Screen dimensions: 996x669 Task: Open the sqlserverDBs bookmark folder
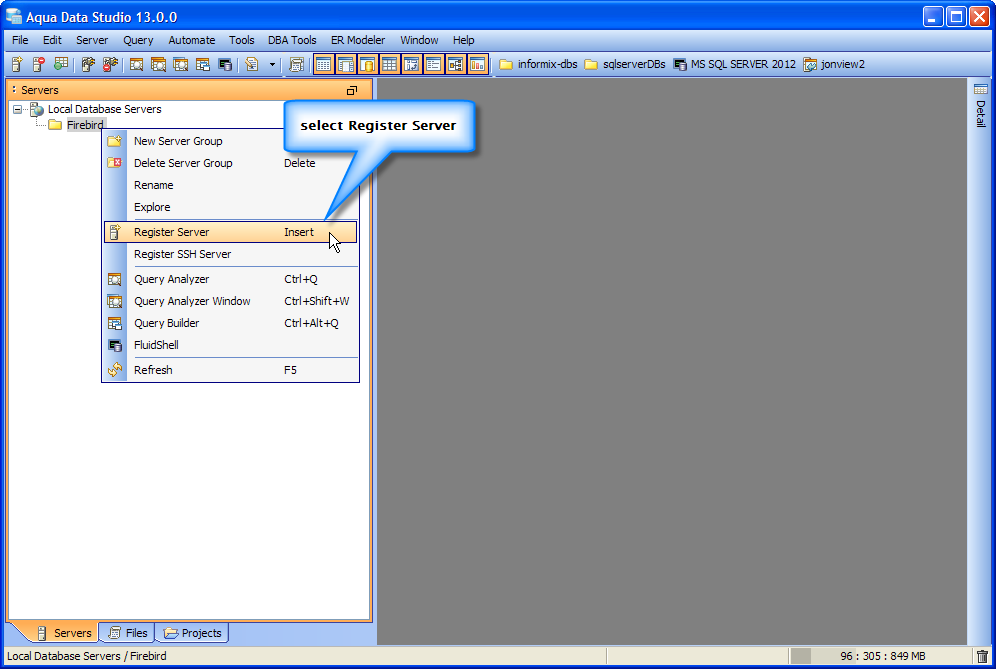tap(624, 64)
